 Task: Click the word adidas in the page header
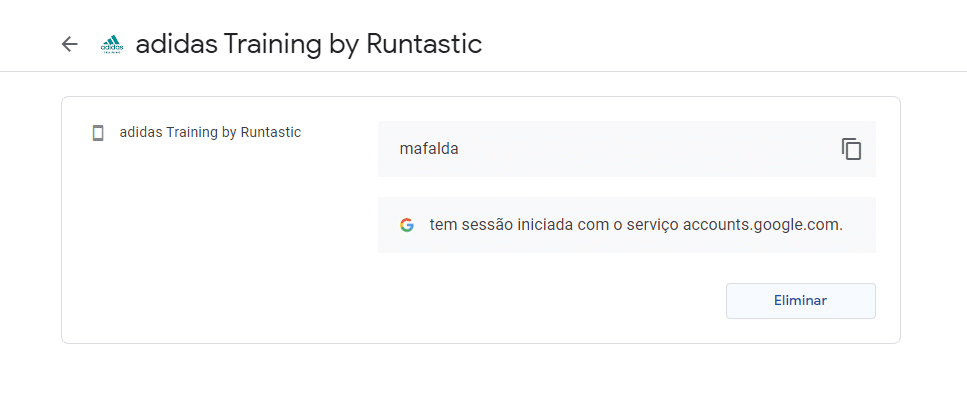[x=176, y=44]
